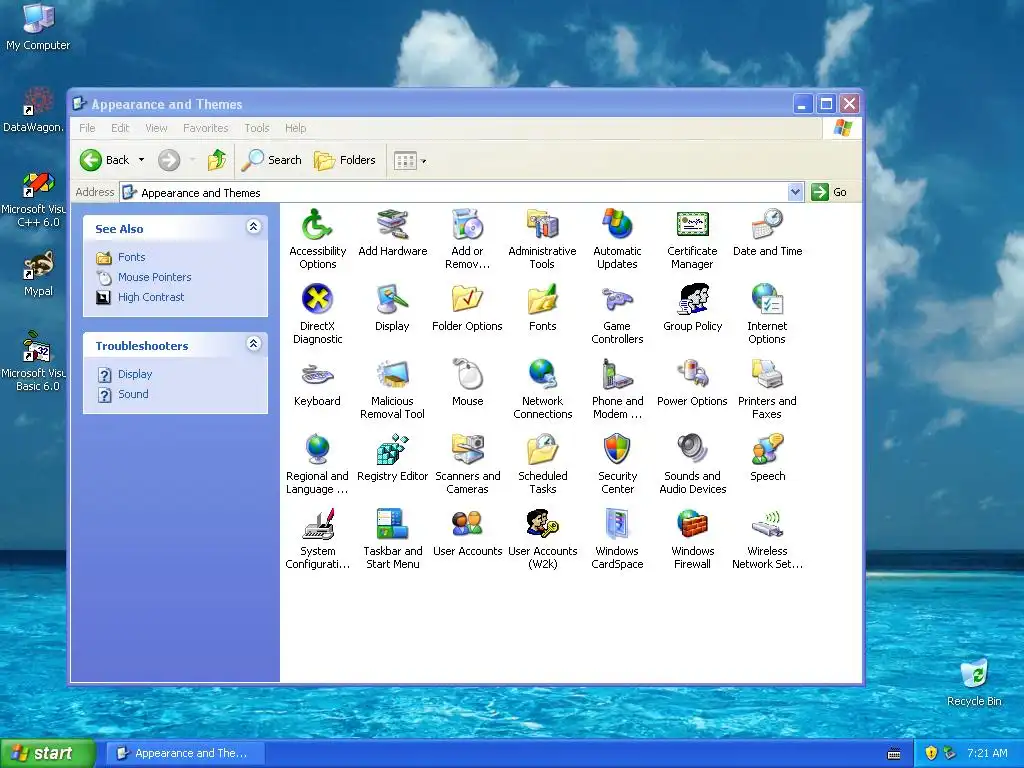Open Taskbar and Start Menu settings

click(392, 539)
